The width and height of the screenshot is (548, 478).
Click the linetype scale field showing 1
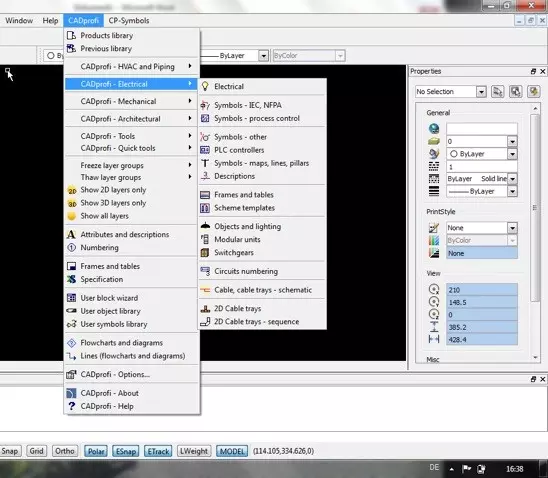click(x=482, y=167)
